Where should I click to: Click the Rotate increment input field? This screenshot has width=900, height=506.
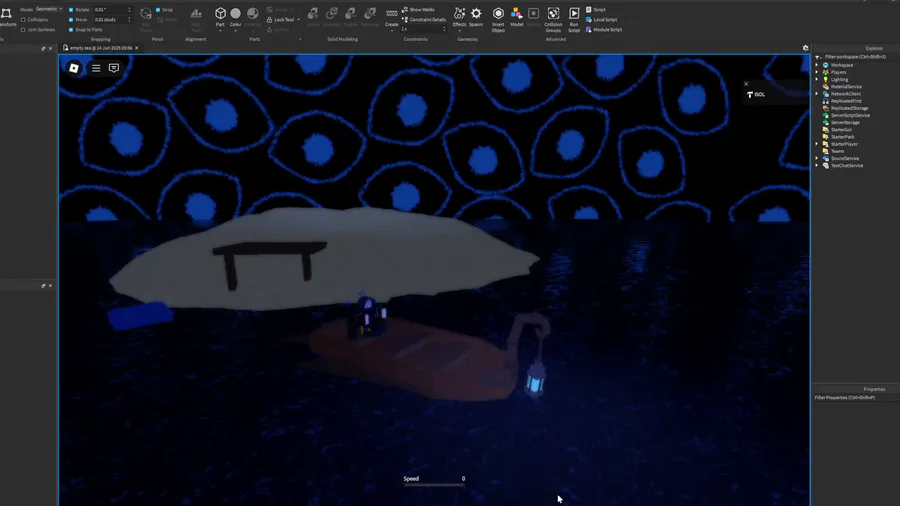click(112, 10)
